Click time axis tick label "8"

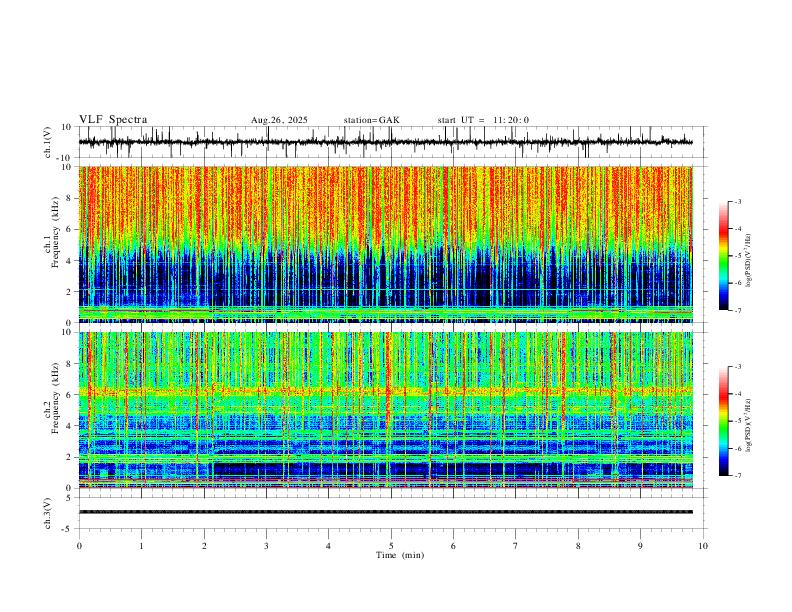tap(578, 546)
